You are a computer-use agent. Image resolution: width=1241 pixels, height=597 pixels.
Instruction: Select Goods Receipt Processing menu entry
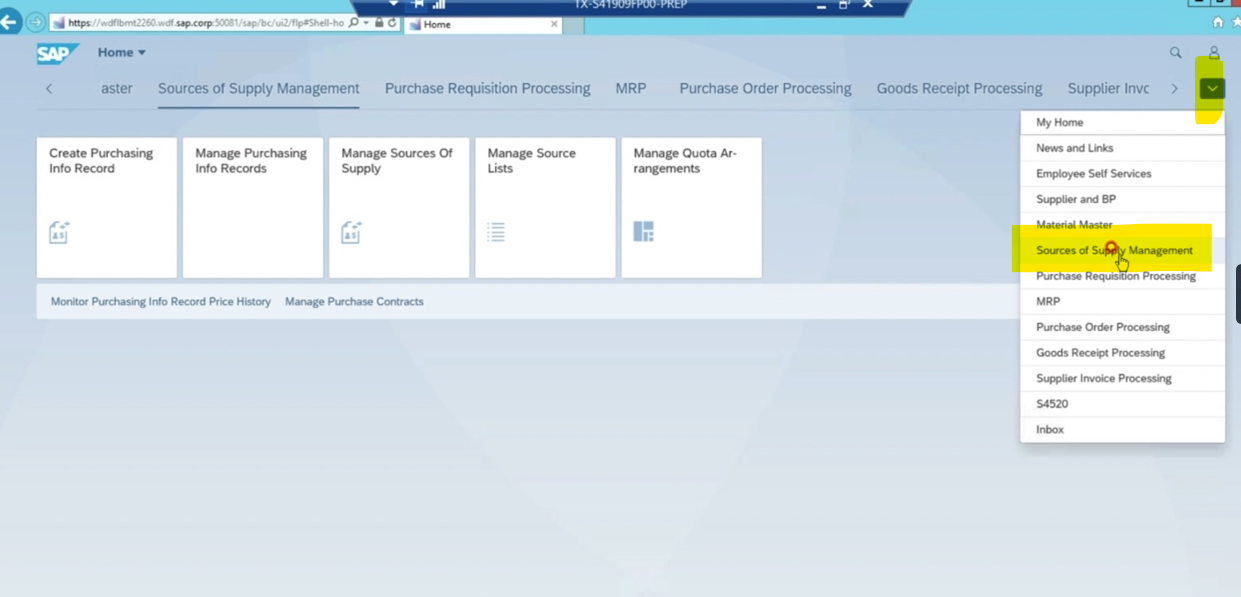pyautogui.click(x=1122, y=353)
